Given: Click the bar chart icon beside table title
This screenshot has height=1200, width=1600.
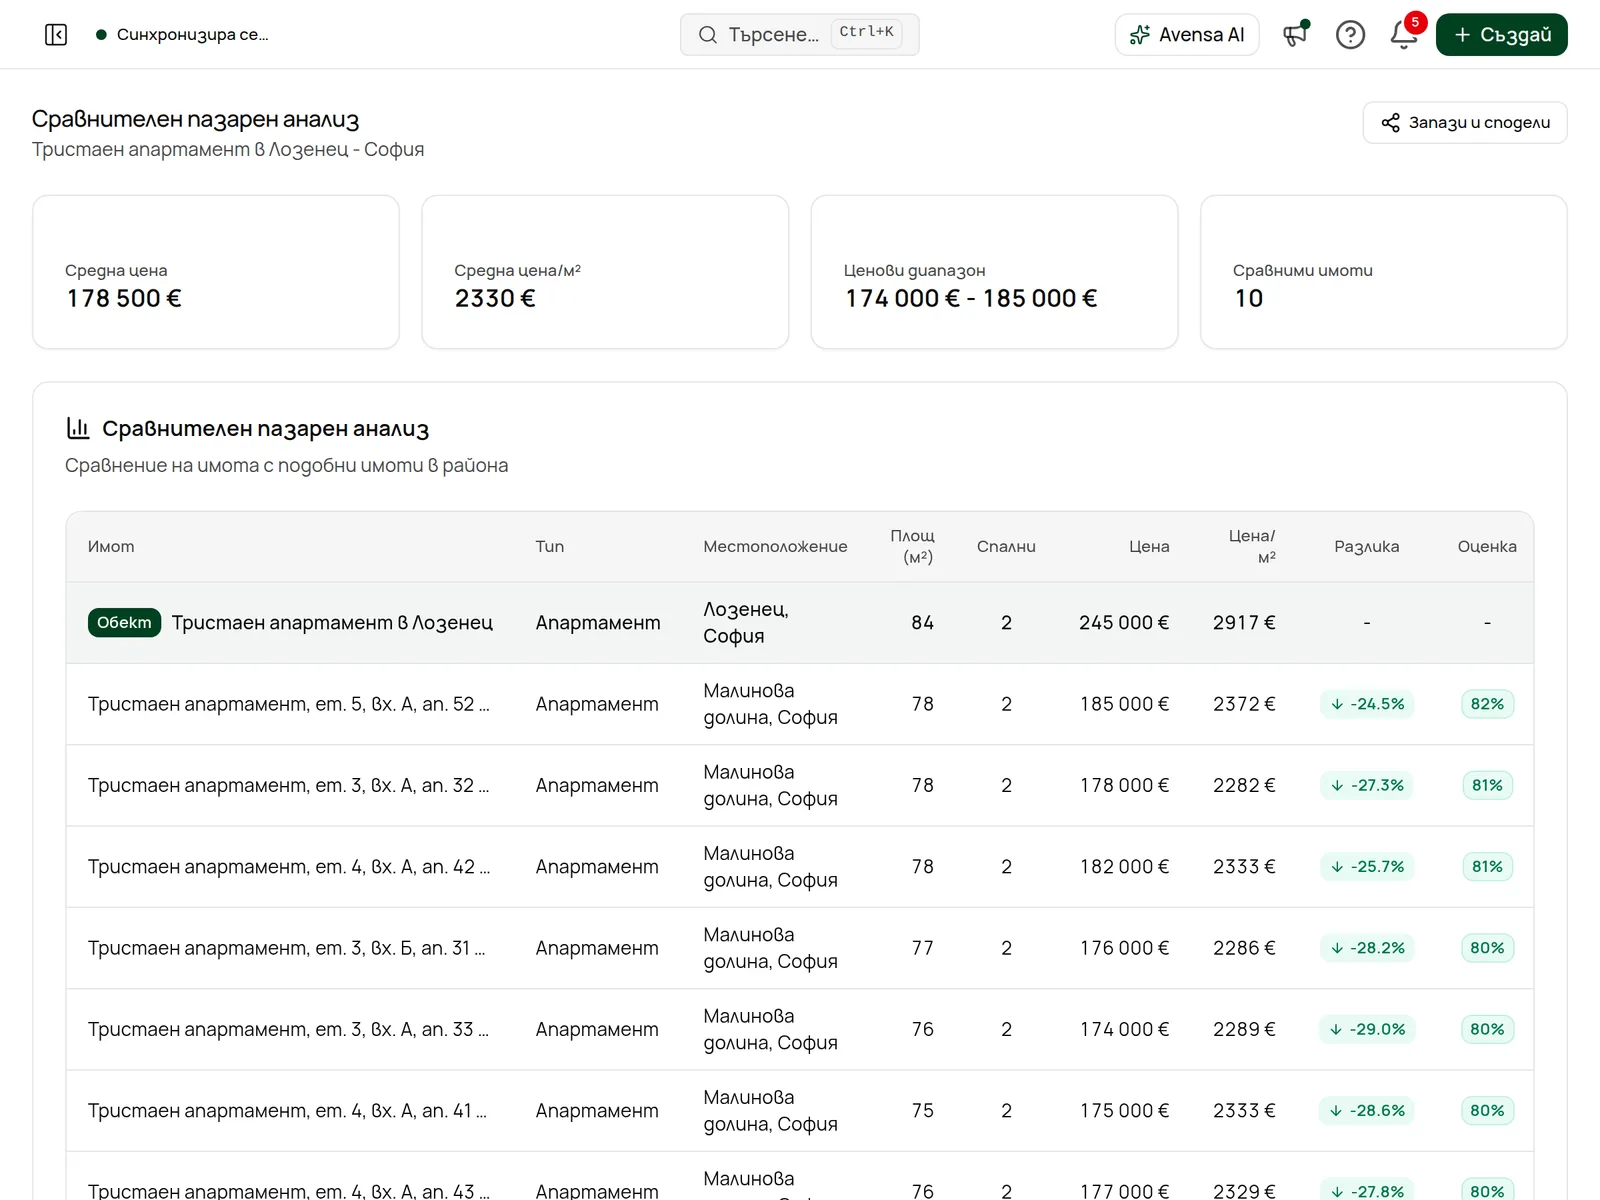Looking at the screenshot, I should [x=78, y=428].
